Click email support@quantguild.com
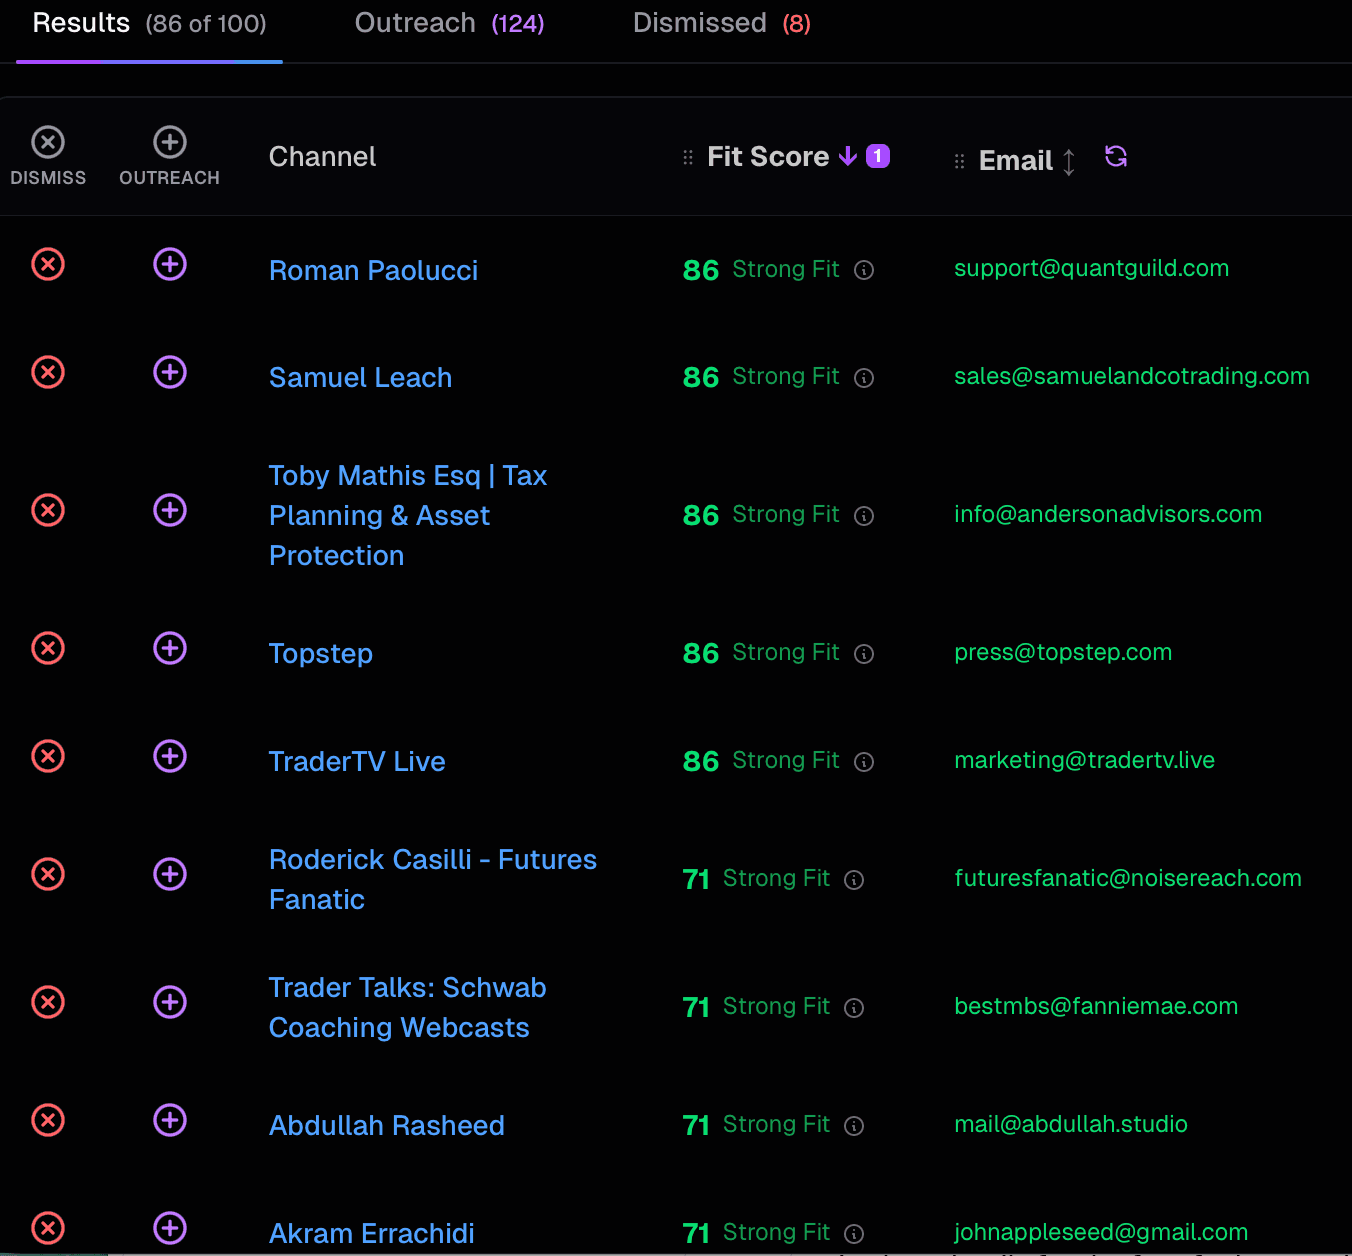The height and width of the screenshot is (1256, 1352). [x=1092, y=269]
